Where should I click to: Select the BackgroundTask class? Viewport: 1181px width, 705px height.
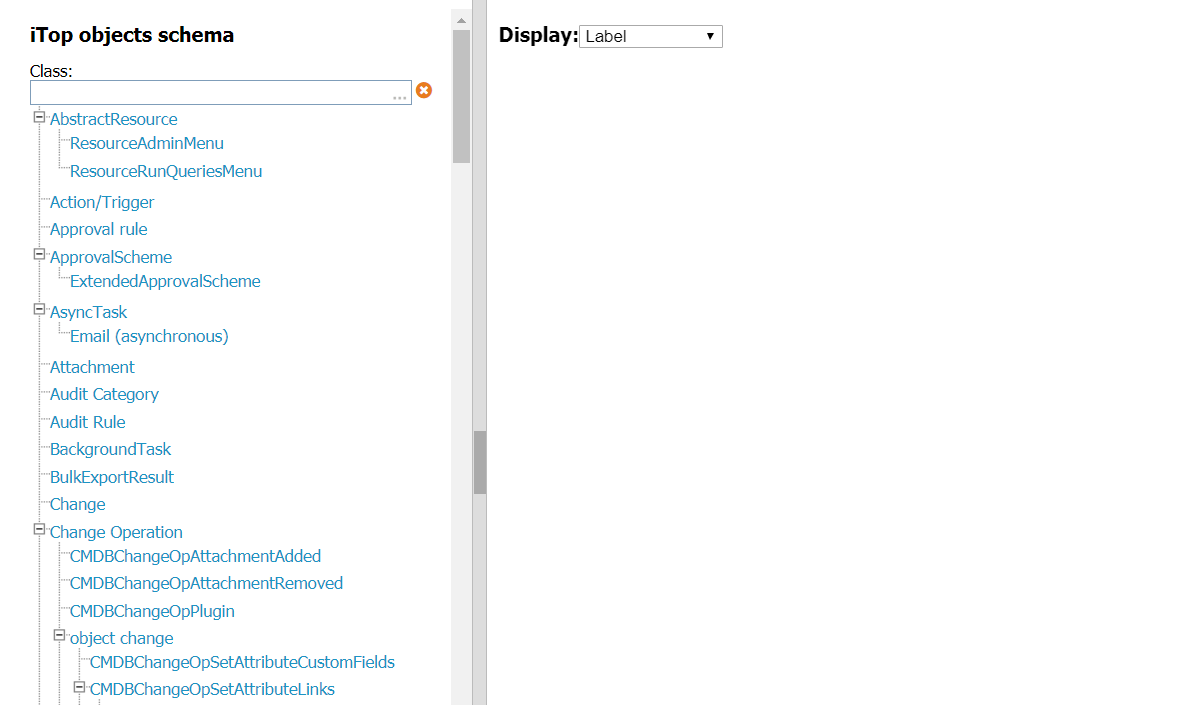[x=110, y=450]
